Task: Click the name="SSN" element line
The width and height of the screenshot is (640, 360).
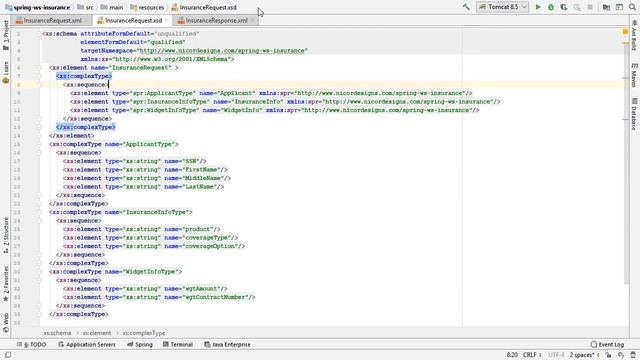Action: [135, 161]
